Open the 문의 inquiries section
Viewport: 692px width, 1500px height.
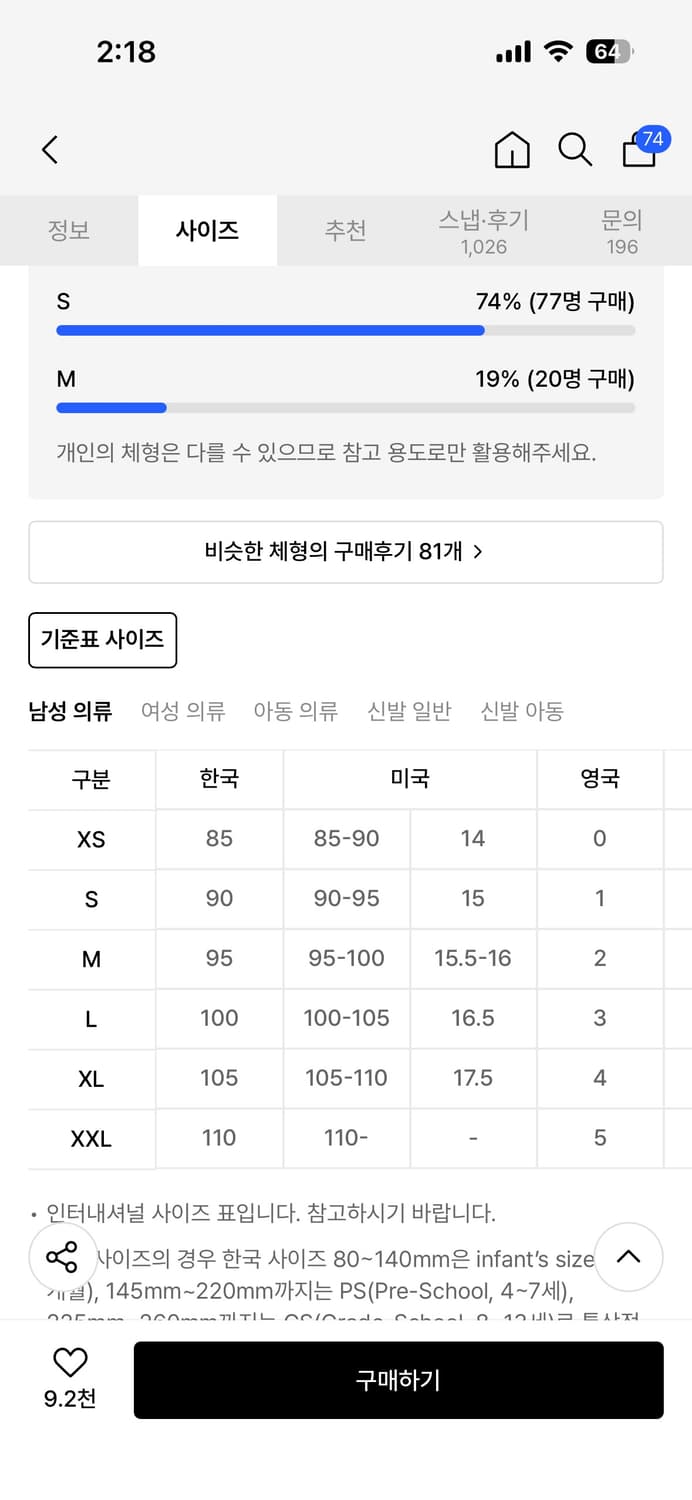click(x=621, y=230)
